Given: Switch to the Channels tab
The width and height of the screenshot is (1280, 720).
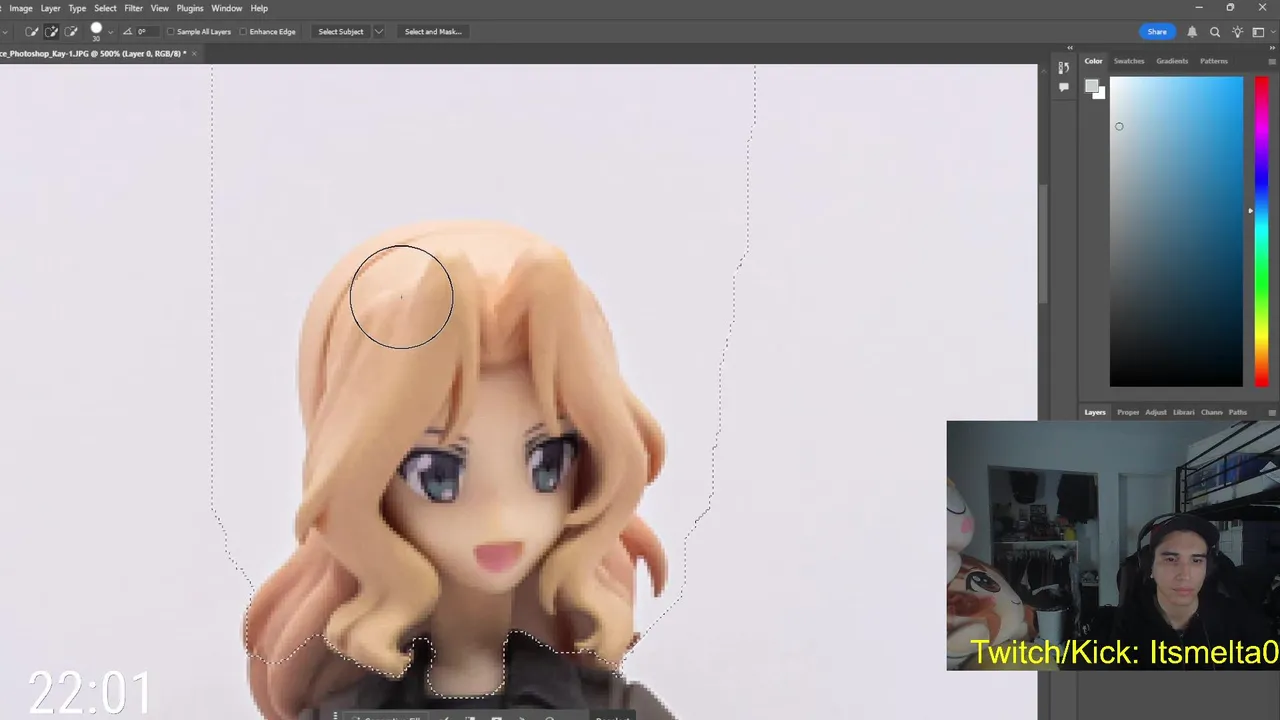Looking at the screenshot, I should click(1212, 412).
